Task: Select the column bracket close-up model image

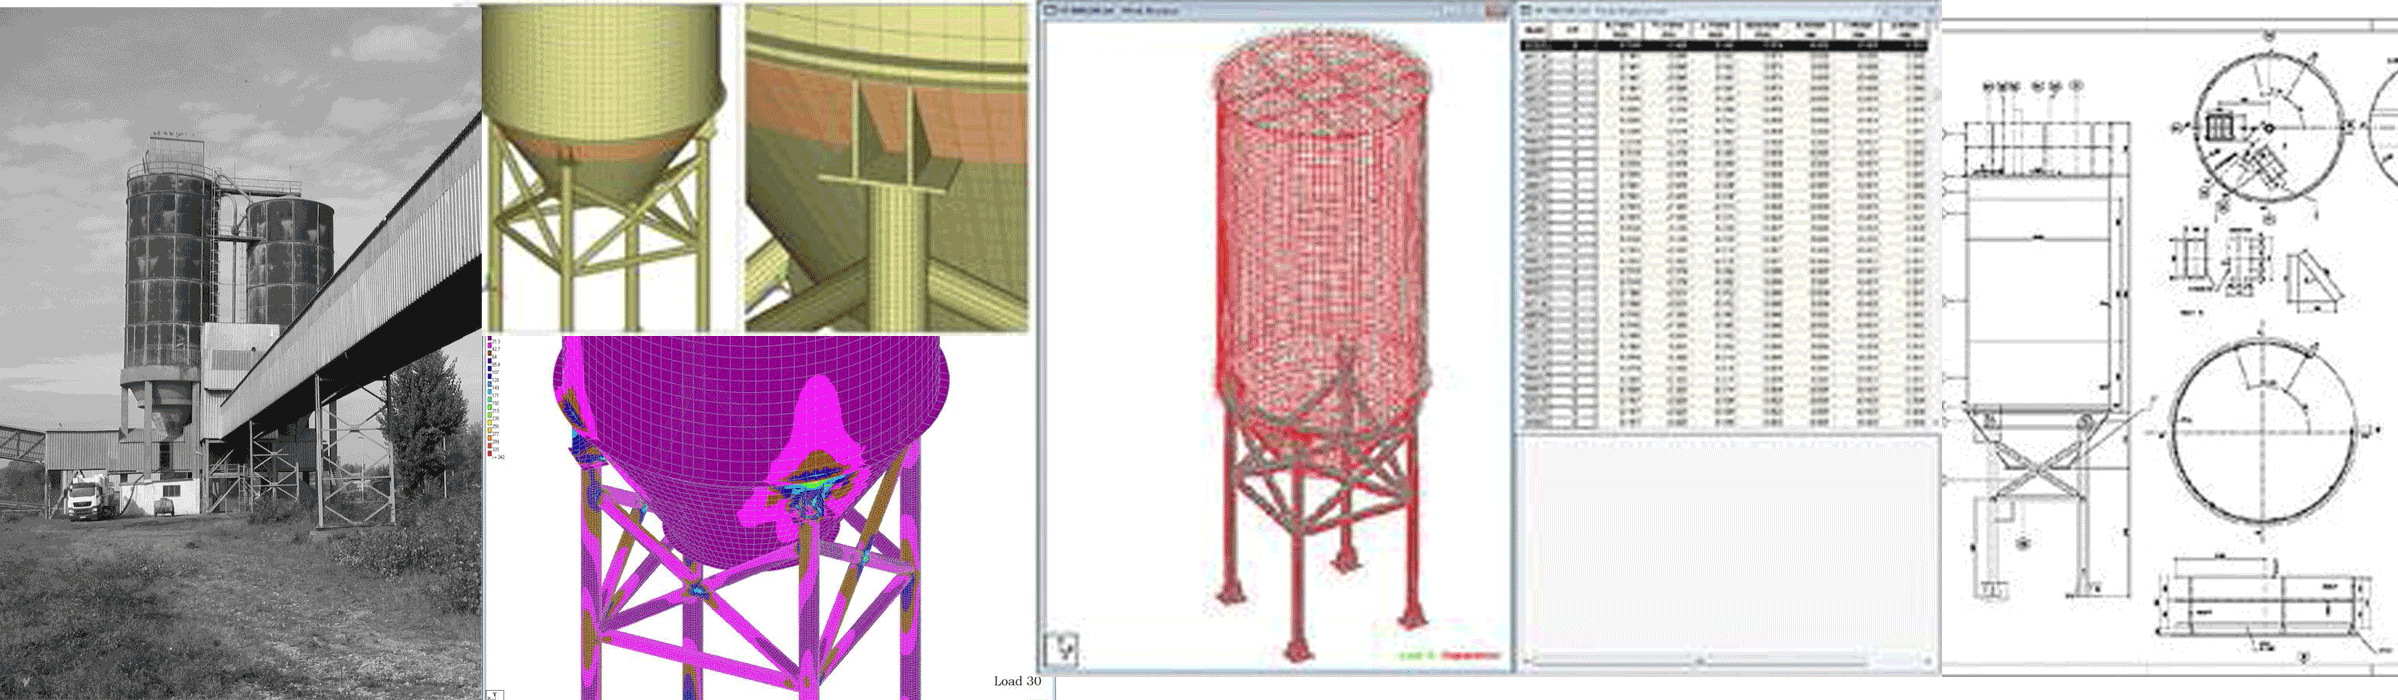Action: tap(886, 166)
